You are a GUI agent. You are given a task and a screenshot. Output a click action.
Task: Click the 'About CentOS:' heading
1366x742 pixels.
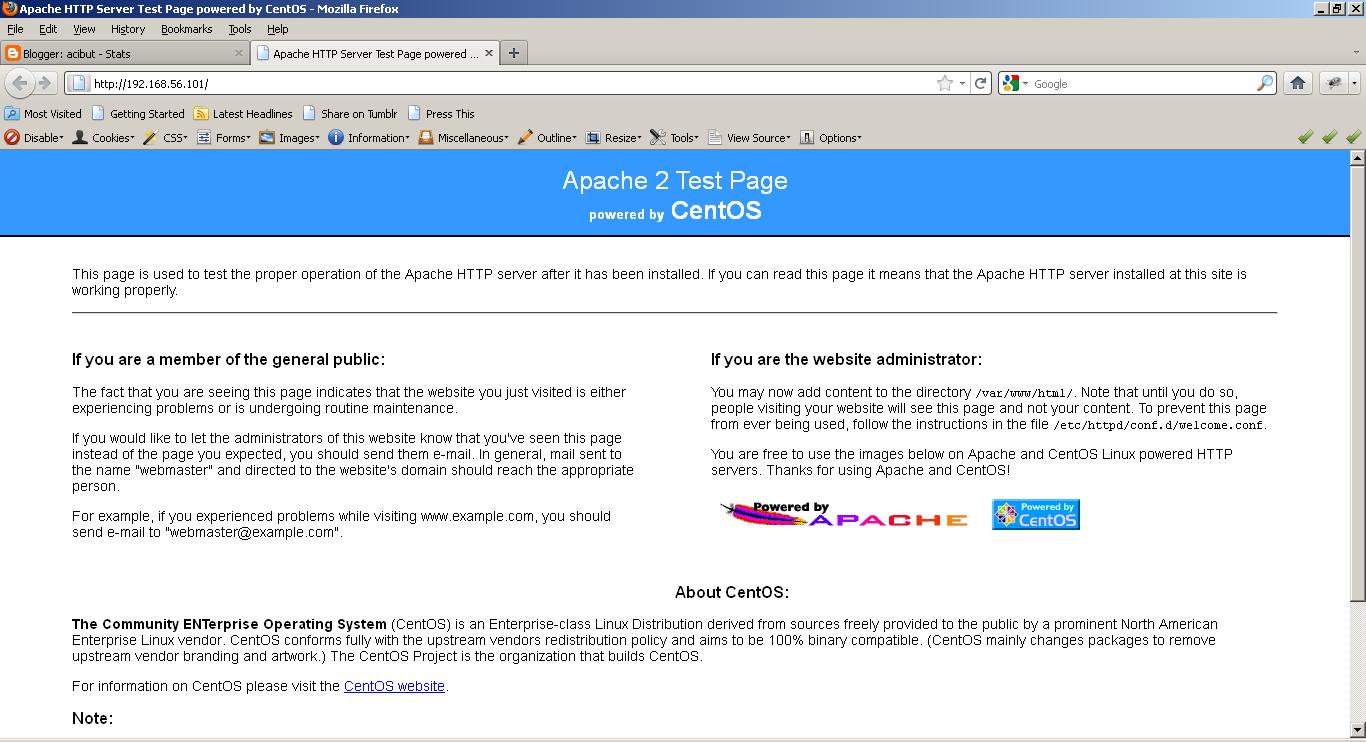[732, 592]
